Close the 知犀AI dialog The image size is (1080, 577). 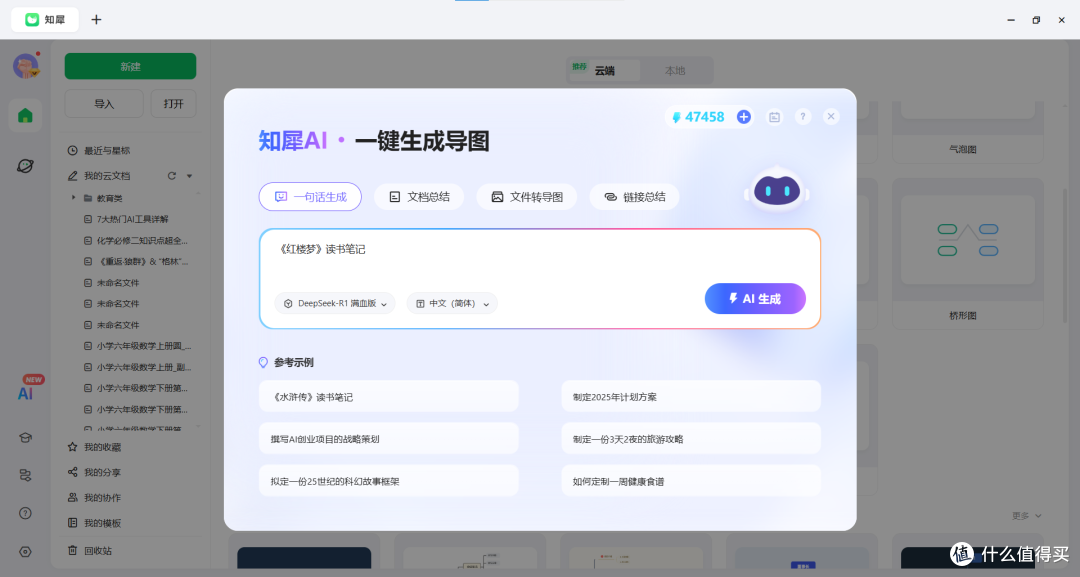pos(831,116)
